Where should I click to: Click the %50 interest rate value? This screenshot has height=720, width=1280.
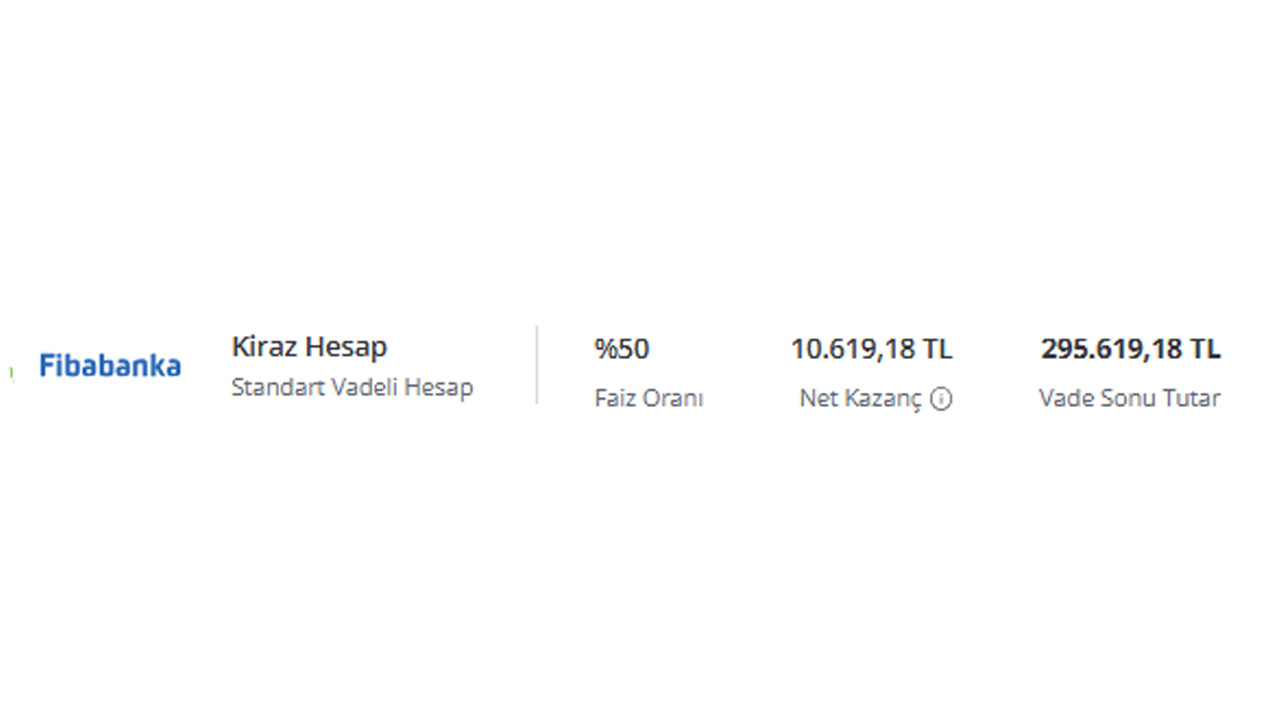[x=622, y=349]
